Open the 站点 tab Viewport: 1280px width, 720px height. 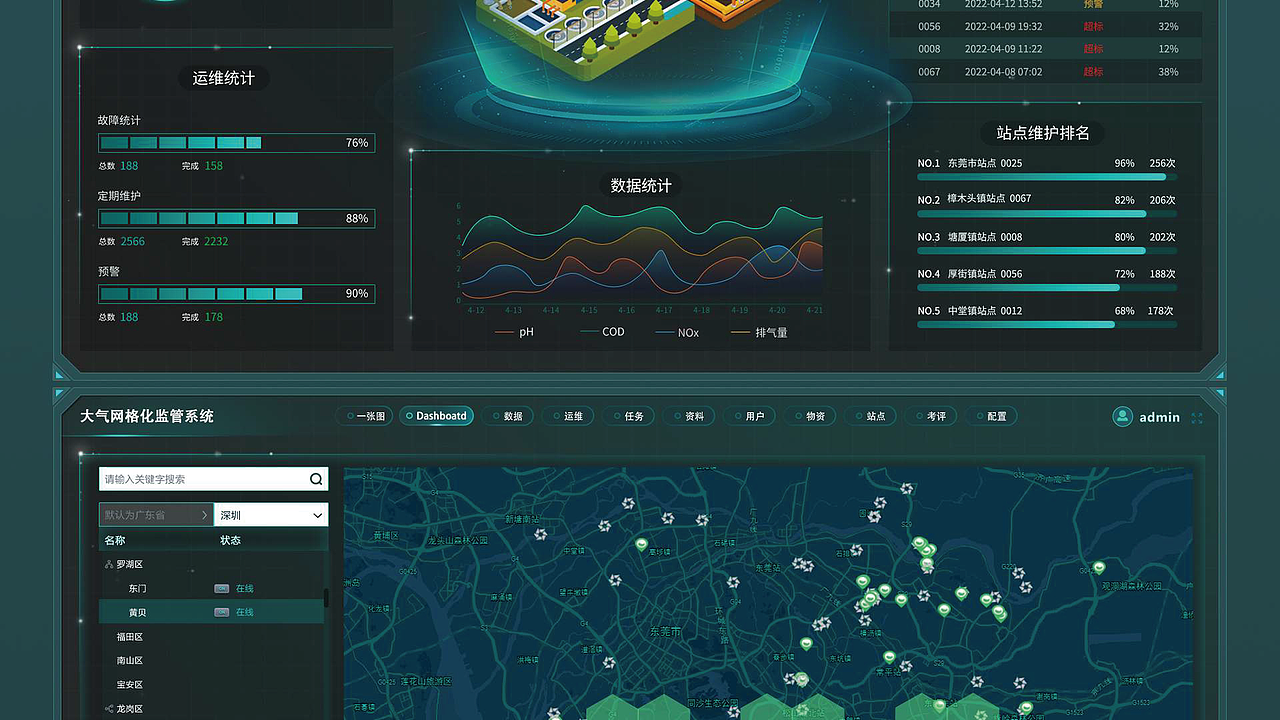coord(870,416)
